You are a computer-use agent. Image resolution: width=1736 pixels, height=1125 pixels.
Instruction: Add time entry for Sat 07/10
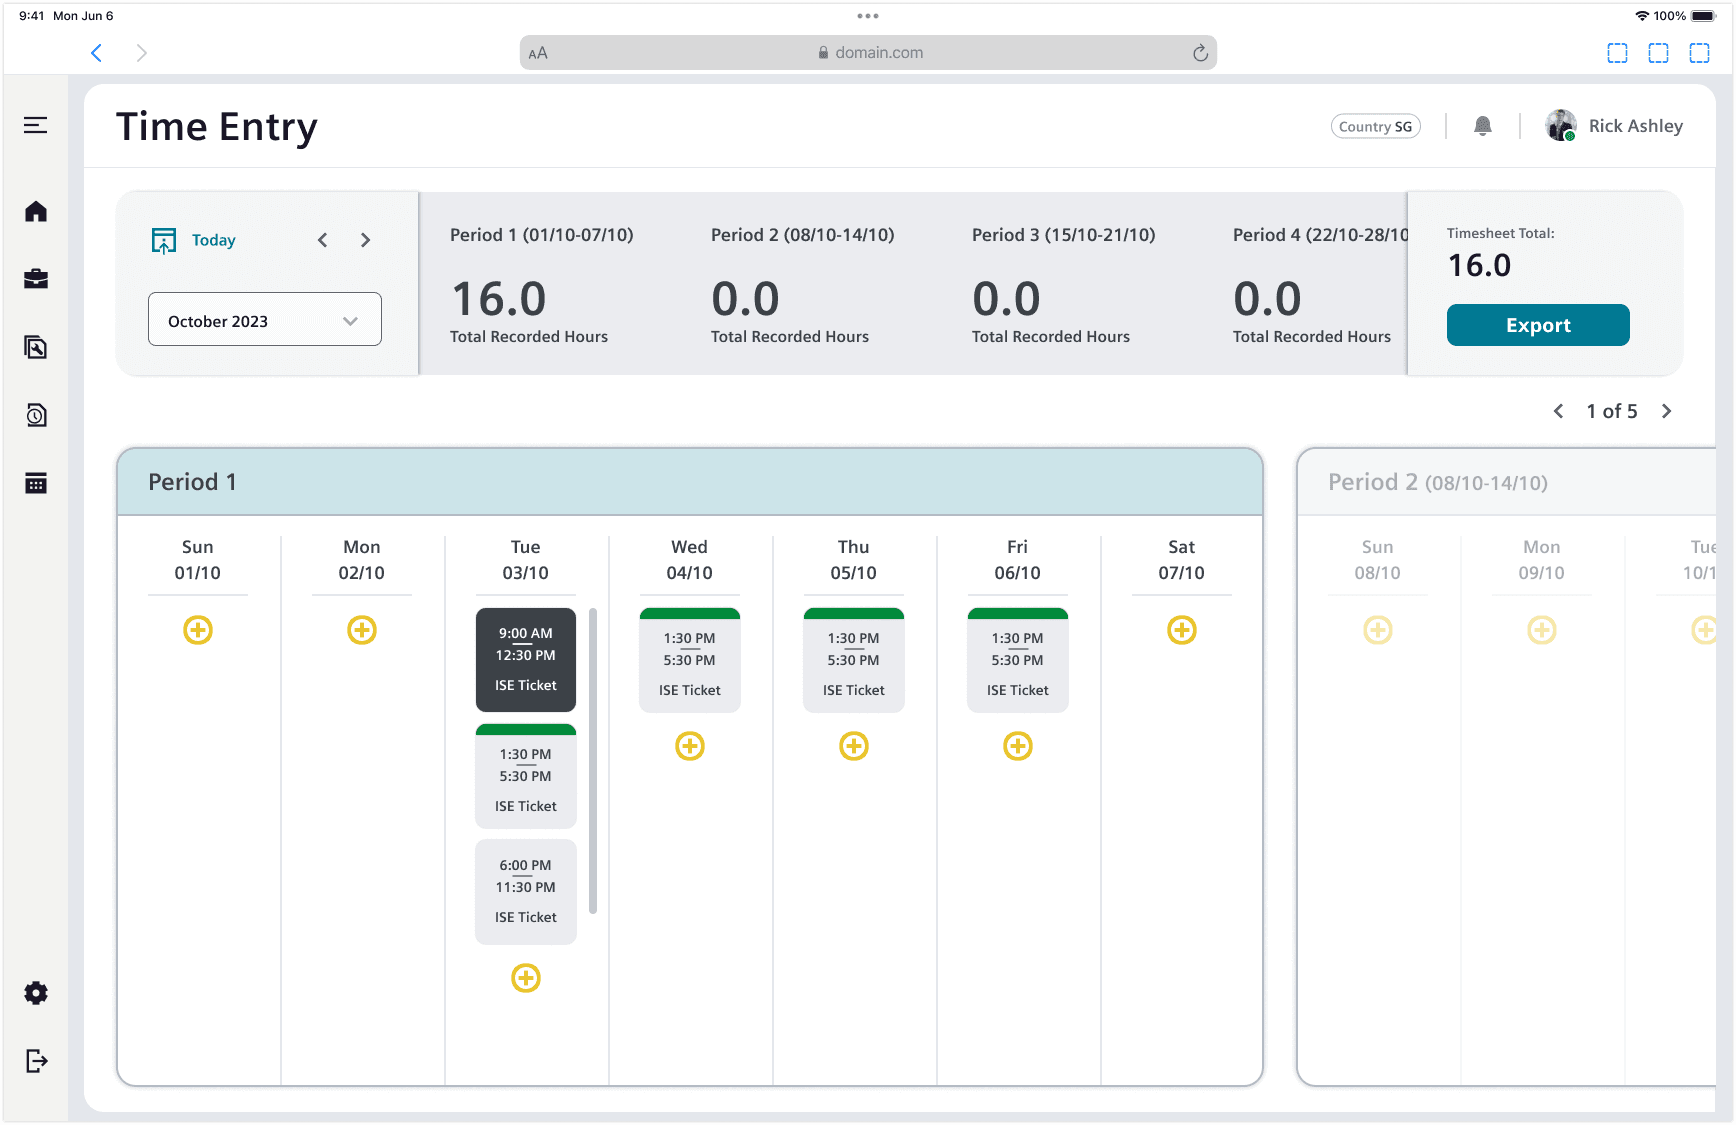tap(1182, 630)
